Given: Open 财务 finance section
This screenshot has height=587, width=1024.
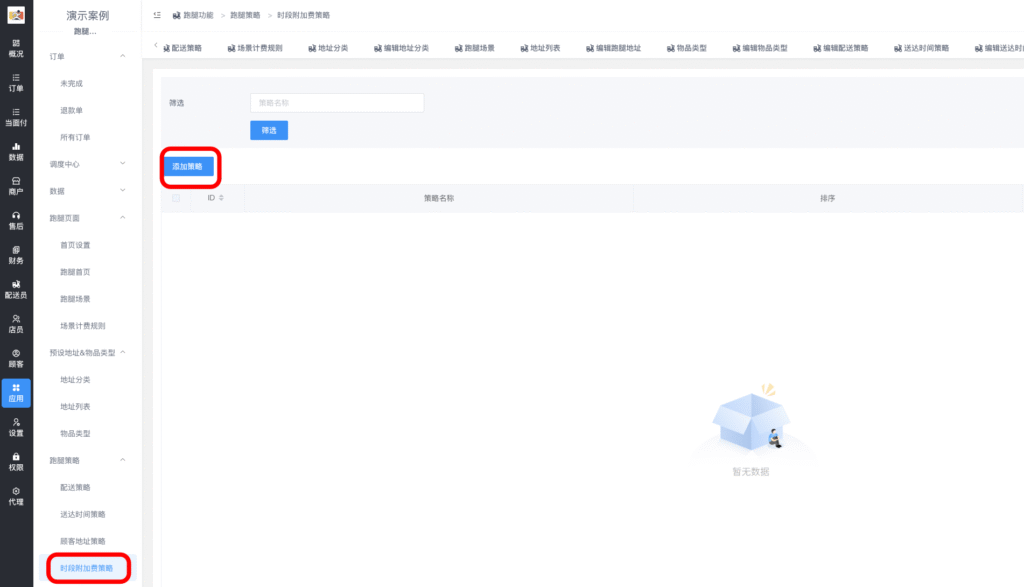Looking at the screenshot, I should (16, 255).
